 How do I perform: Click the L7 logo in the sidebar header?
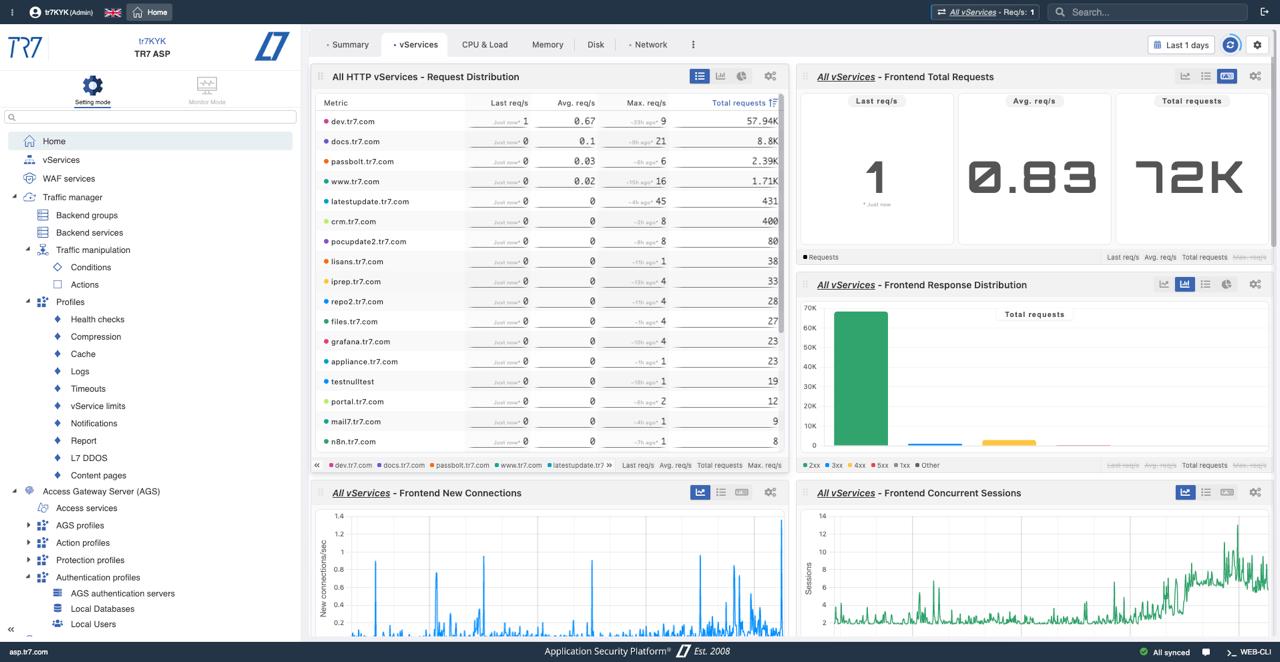coord(272,47)
